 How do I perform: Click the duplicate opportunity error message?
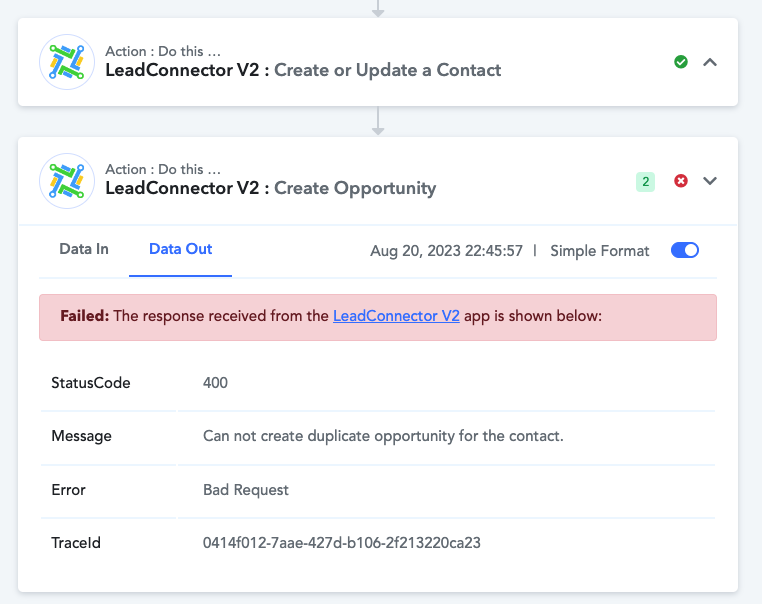tap(383, 436)
